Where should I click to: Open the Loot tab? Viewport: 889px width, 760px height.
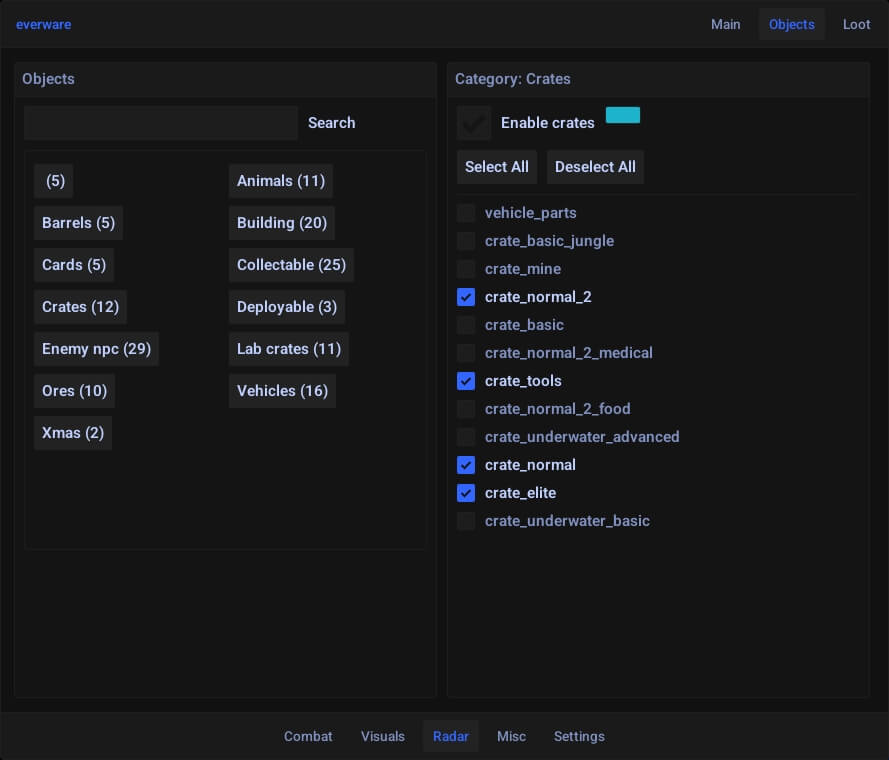coord(856,24)
